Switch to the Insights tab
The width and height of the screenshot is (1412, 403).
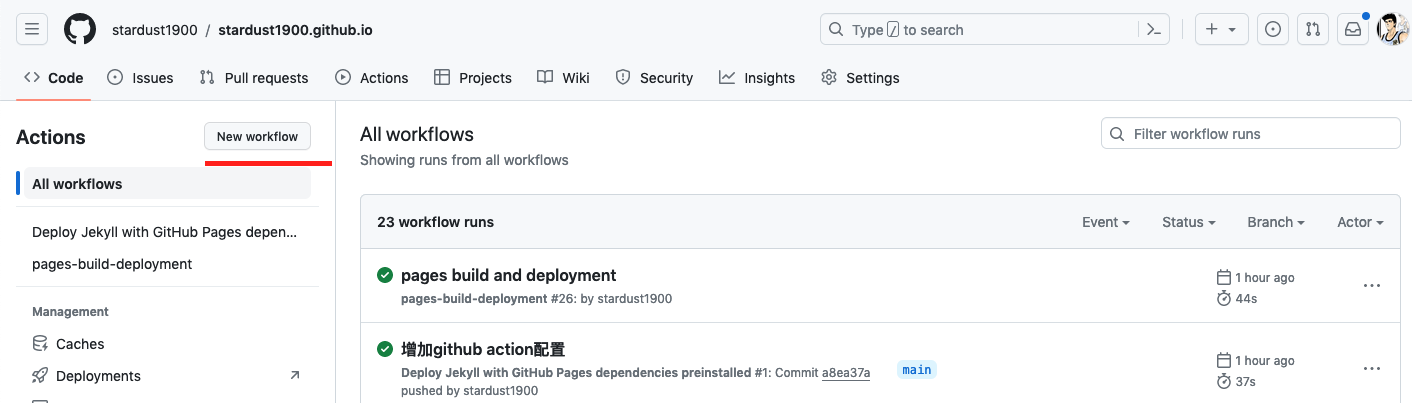click(x=757, y=78)
